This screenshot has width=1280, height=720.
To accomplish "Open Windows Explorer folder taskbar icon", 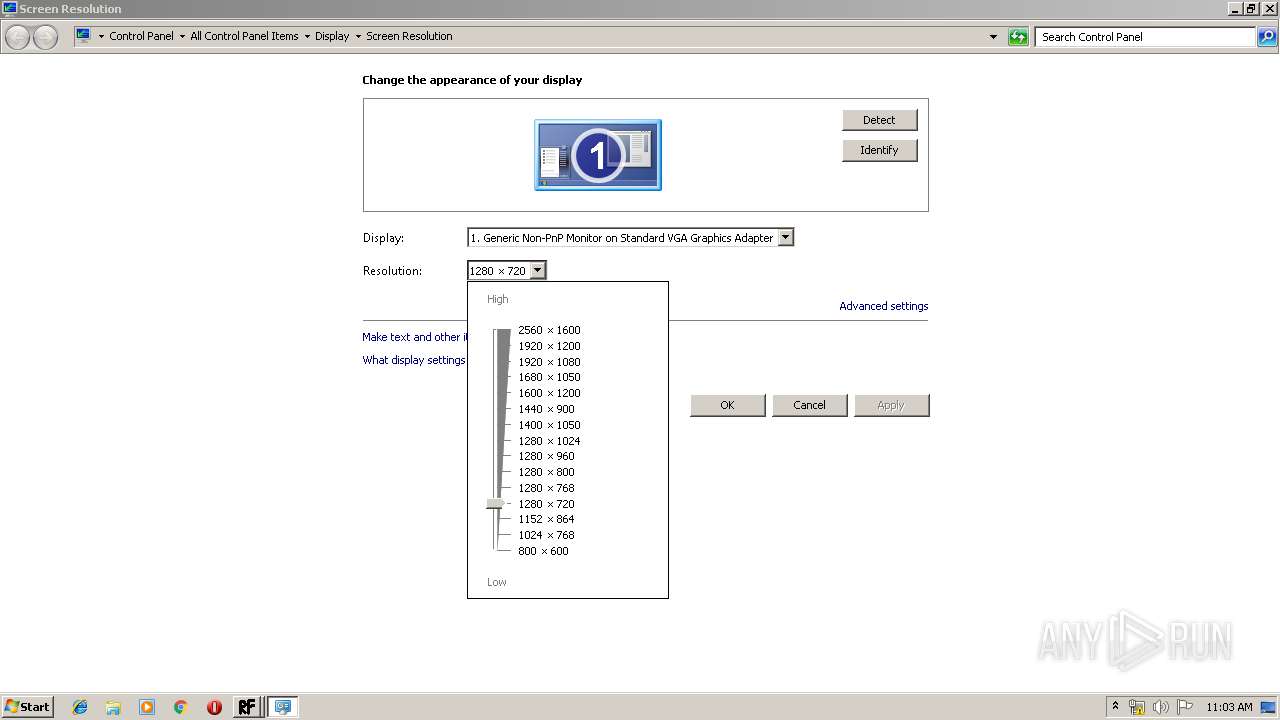I will pos(113,707).
